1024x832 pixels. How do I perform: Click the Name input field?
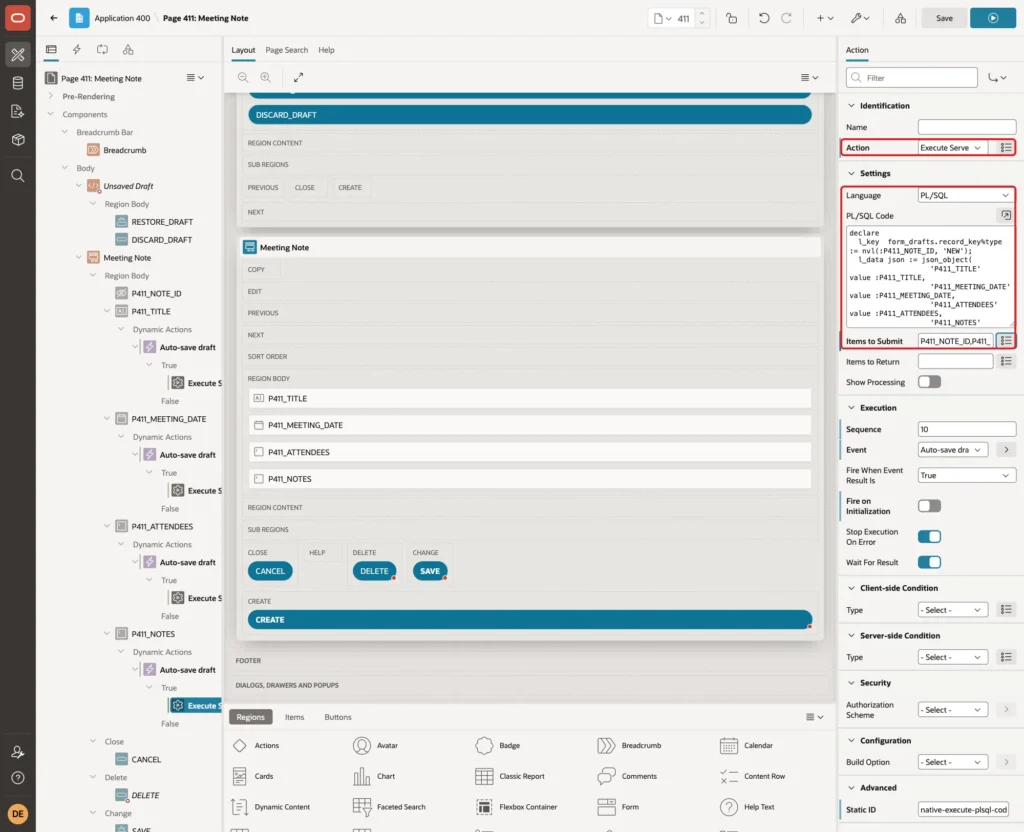967,127
